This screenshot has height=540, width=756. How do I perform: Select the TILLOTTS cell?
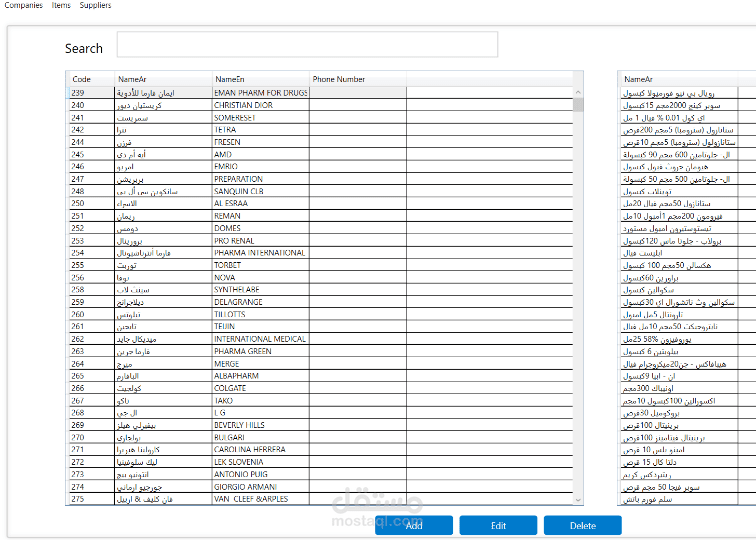pyautogui.click(x=261, y=314)
